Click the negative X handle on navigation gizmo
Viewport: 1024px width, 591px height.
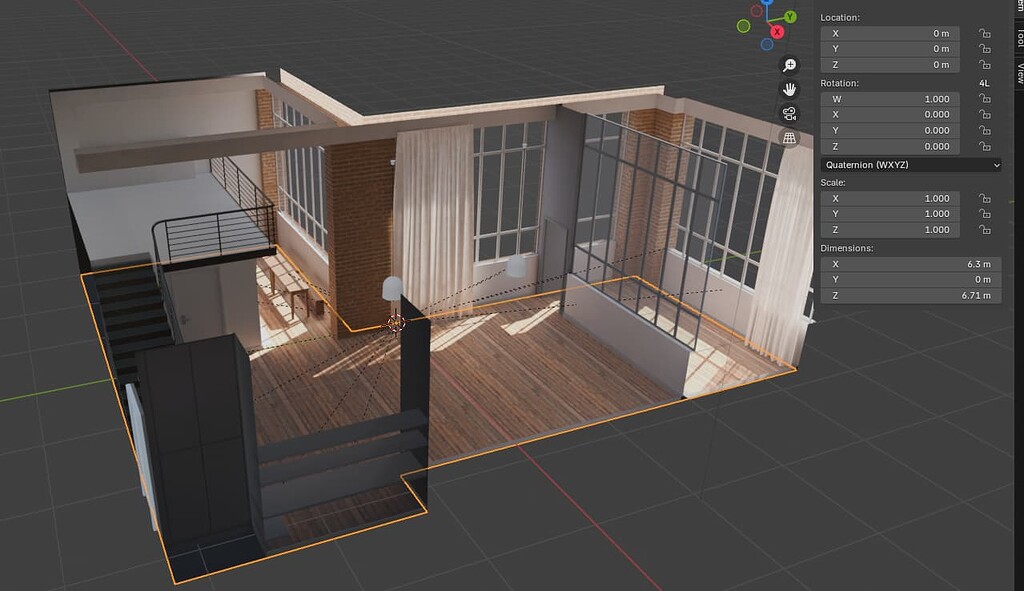[x=756, y=11]
